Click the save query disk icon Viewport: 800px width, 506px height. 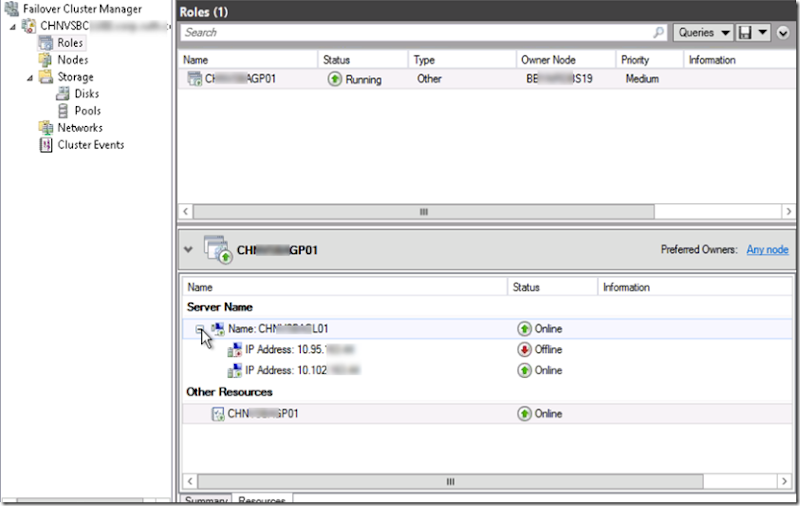coord(744,33)
